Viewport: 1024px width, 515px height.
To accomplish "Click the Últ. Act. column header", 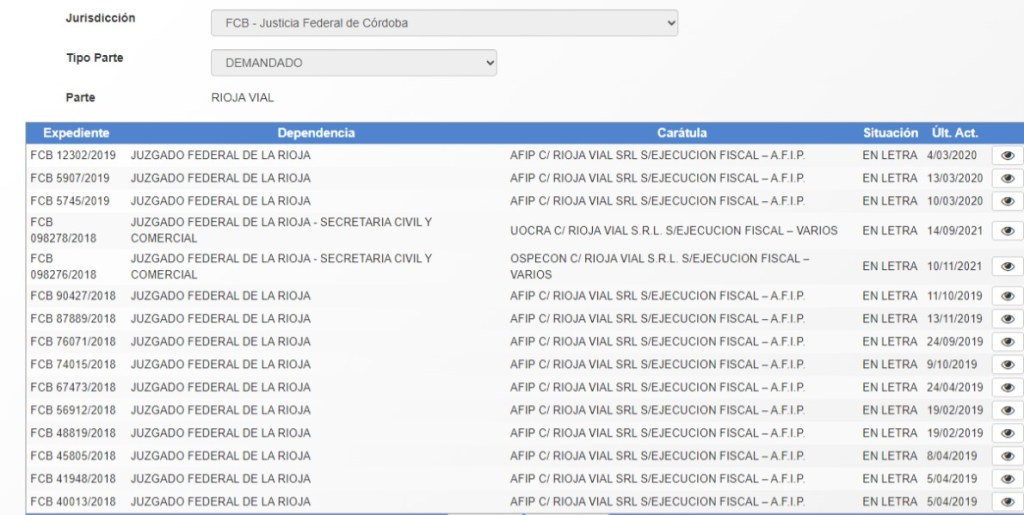I will 955,133.
